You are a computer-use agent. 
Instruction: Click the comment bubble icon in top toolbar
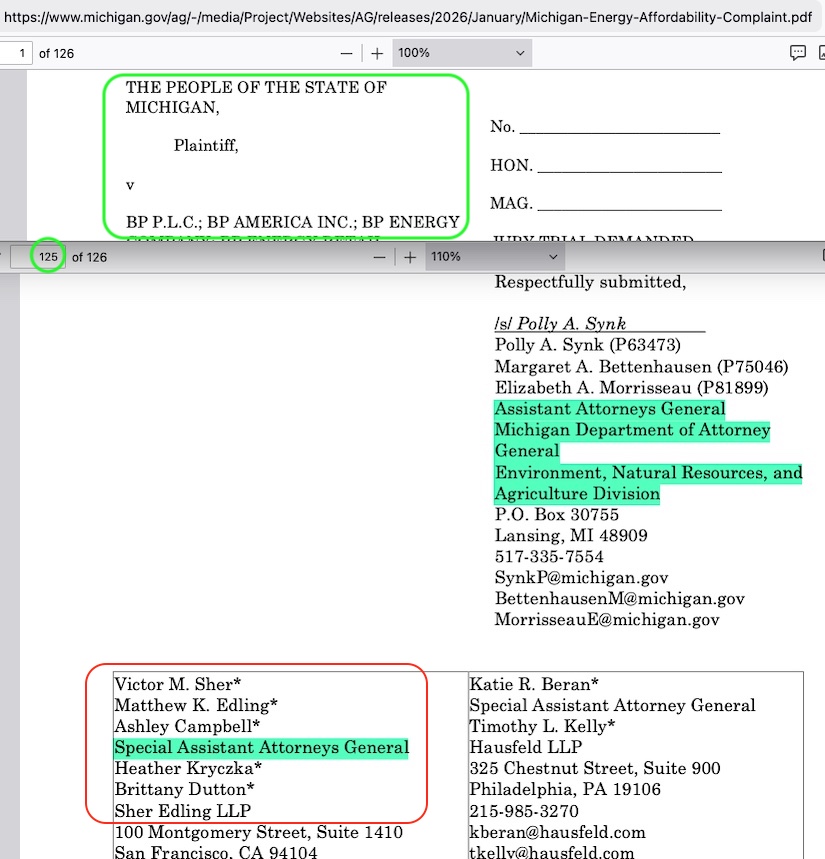pos(798,53)
